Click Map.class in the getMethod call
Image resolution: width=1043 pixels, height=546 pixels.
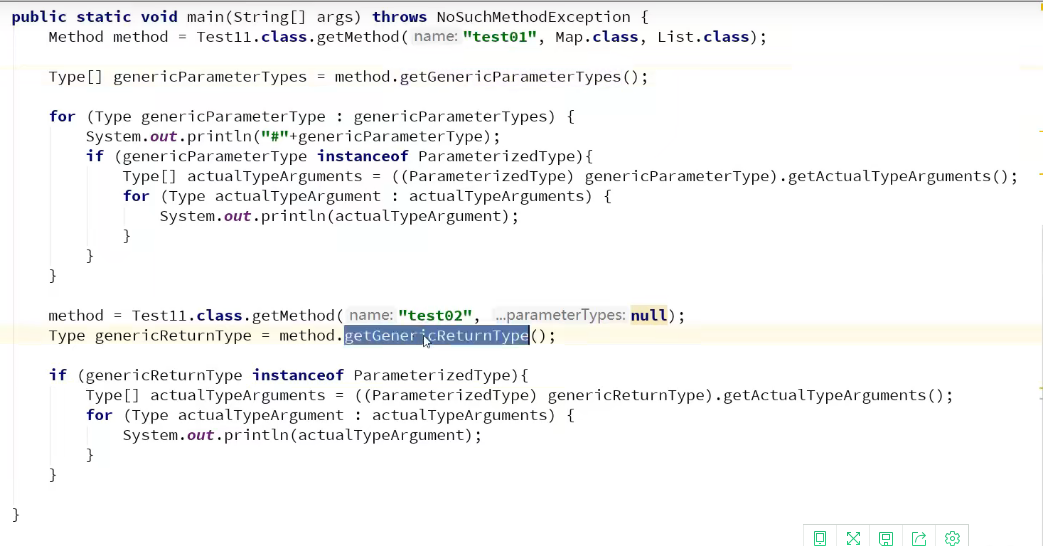click(597, 37)
